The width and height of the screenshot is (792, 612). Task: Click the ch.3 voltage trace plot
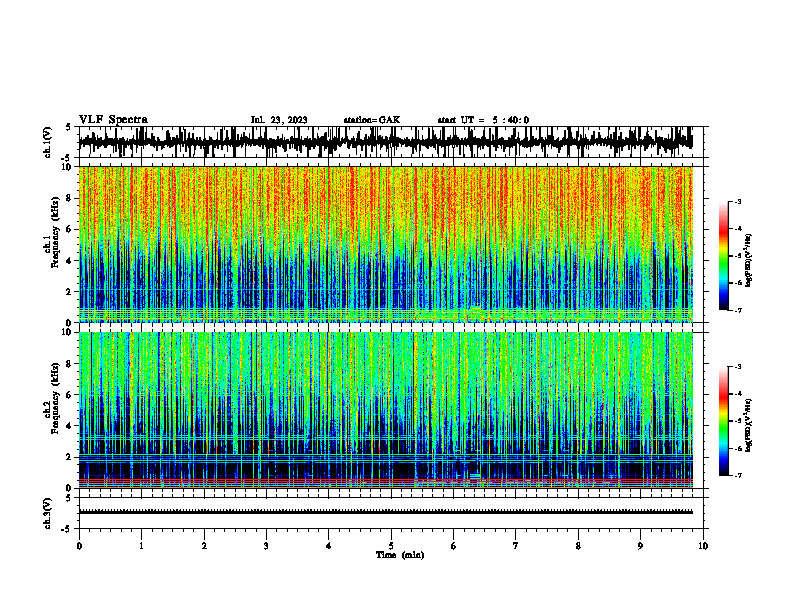pos(391,513)
